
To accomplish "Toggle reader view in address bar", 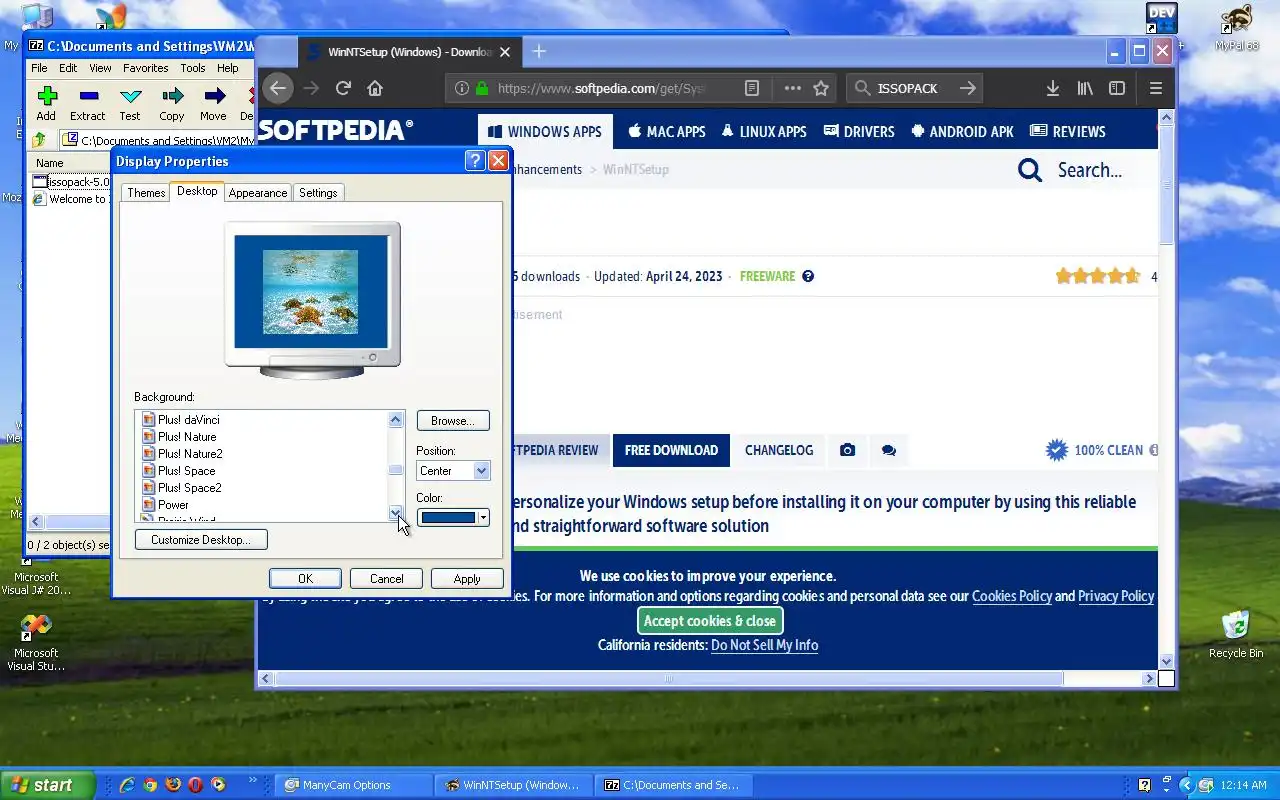I will click(752, 88).
